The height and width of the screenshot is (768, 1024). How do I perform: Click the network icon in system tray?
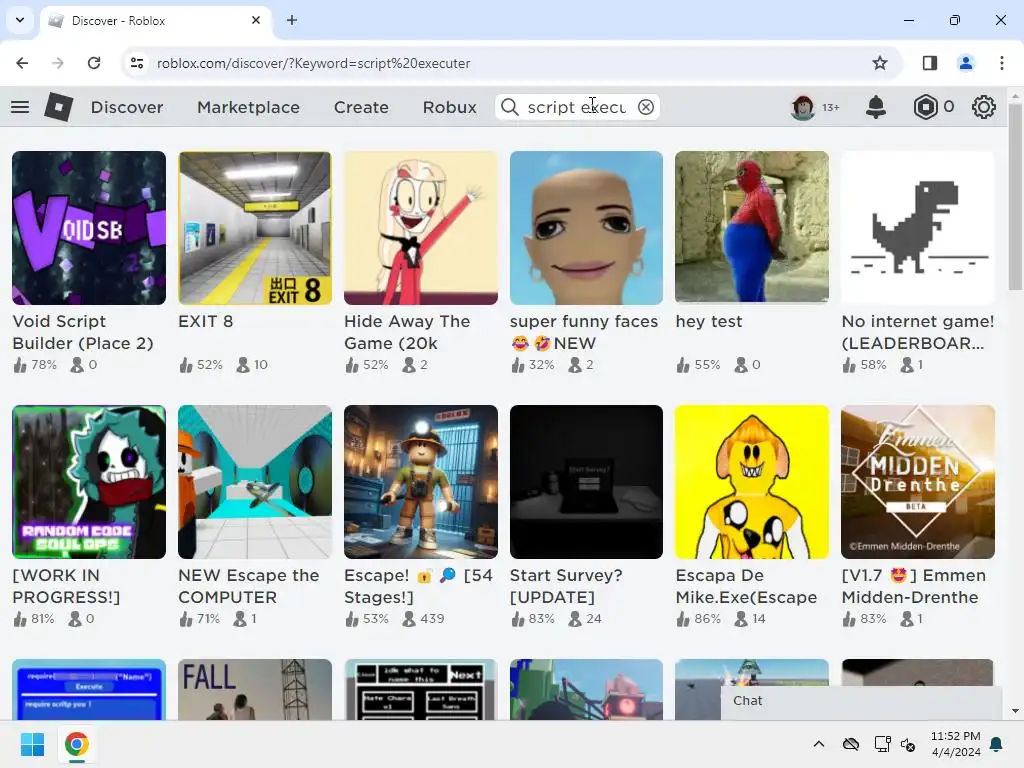pos(882,744)
